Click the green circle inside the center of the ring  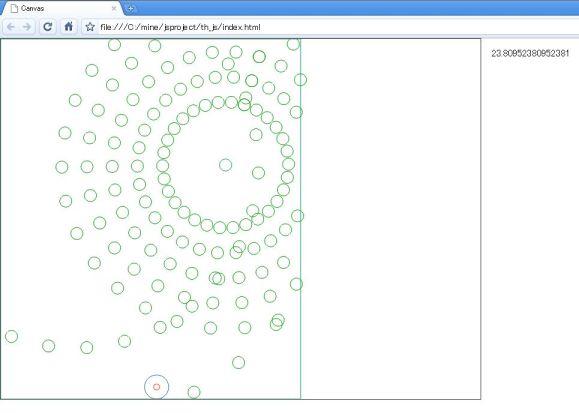pyautogui.click(x=226, y=165)
